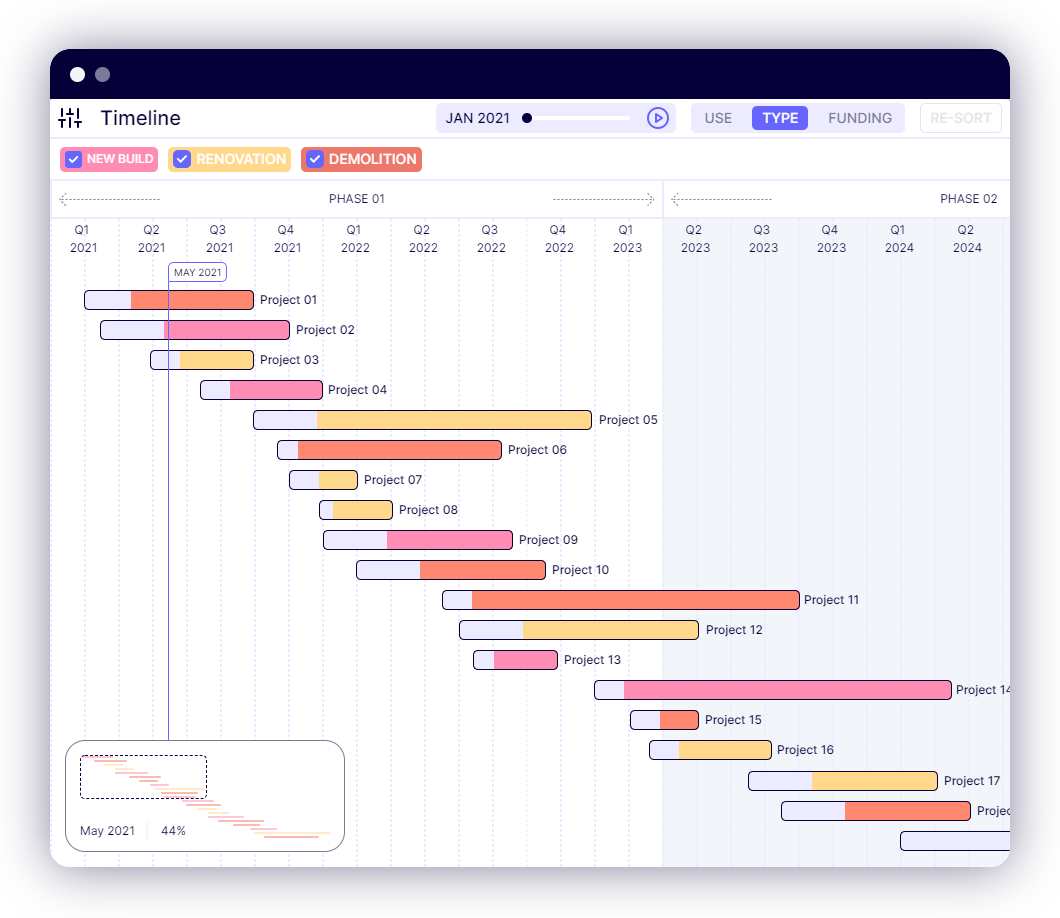
Task: Select the Project 05 renovation bar
Action: tap(453, 420)
